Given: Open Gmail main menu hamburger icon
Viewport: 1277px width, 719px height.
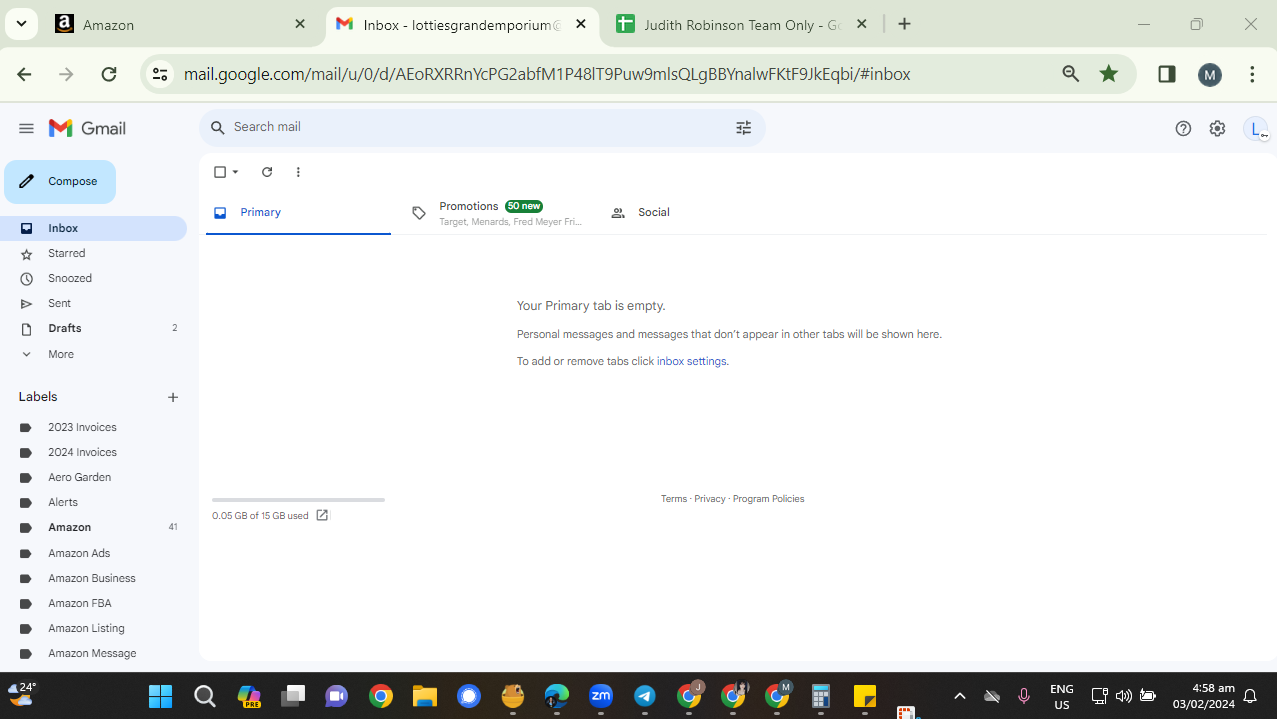Looking at the screenshot, I should [27, 128].
